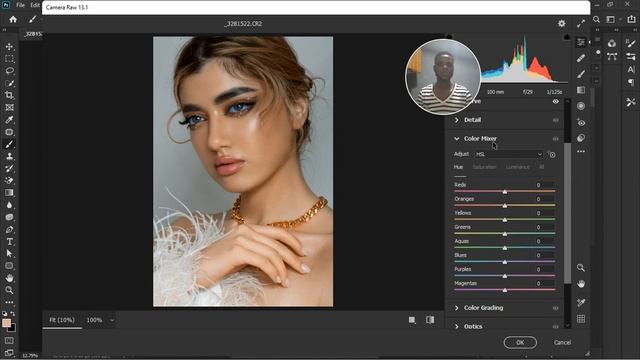Select the Pen tool
This screenshot has width=640, height=360.
(x=9, y=229)
